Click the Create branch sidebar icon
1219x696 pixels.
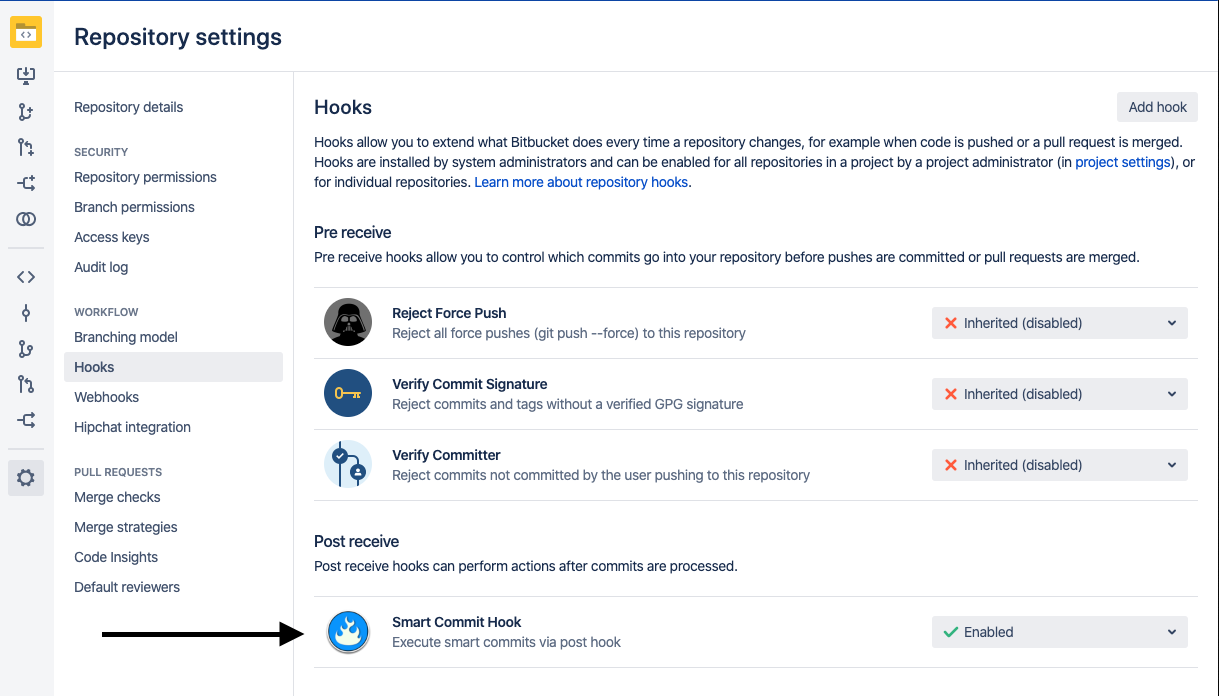coord(26,112)
